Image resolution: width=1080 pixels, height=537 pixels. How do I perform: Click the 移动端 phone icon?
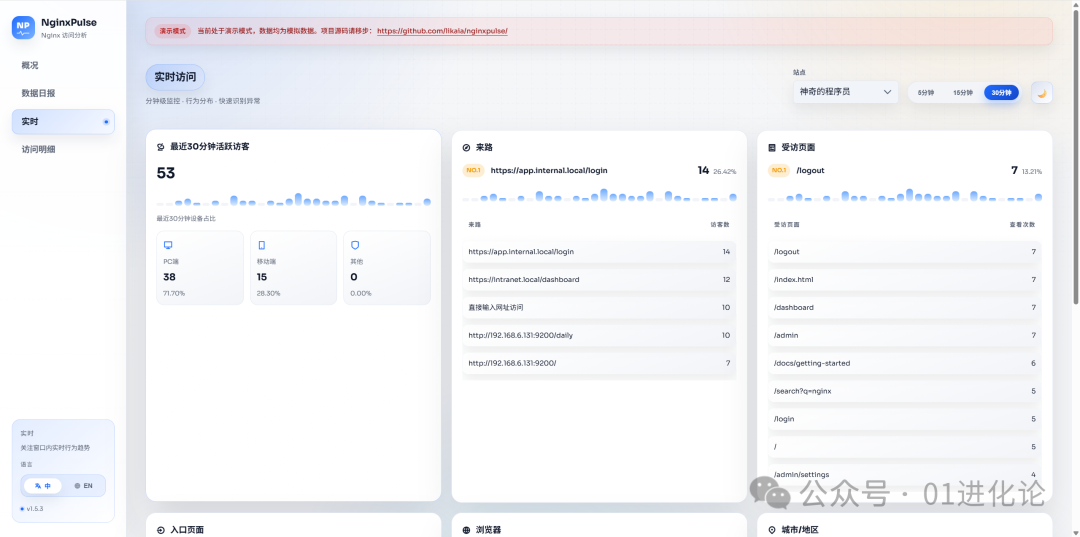262,244
